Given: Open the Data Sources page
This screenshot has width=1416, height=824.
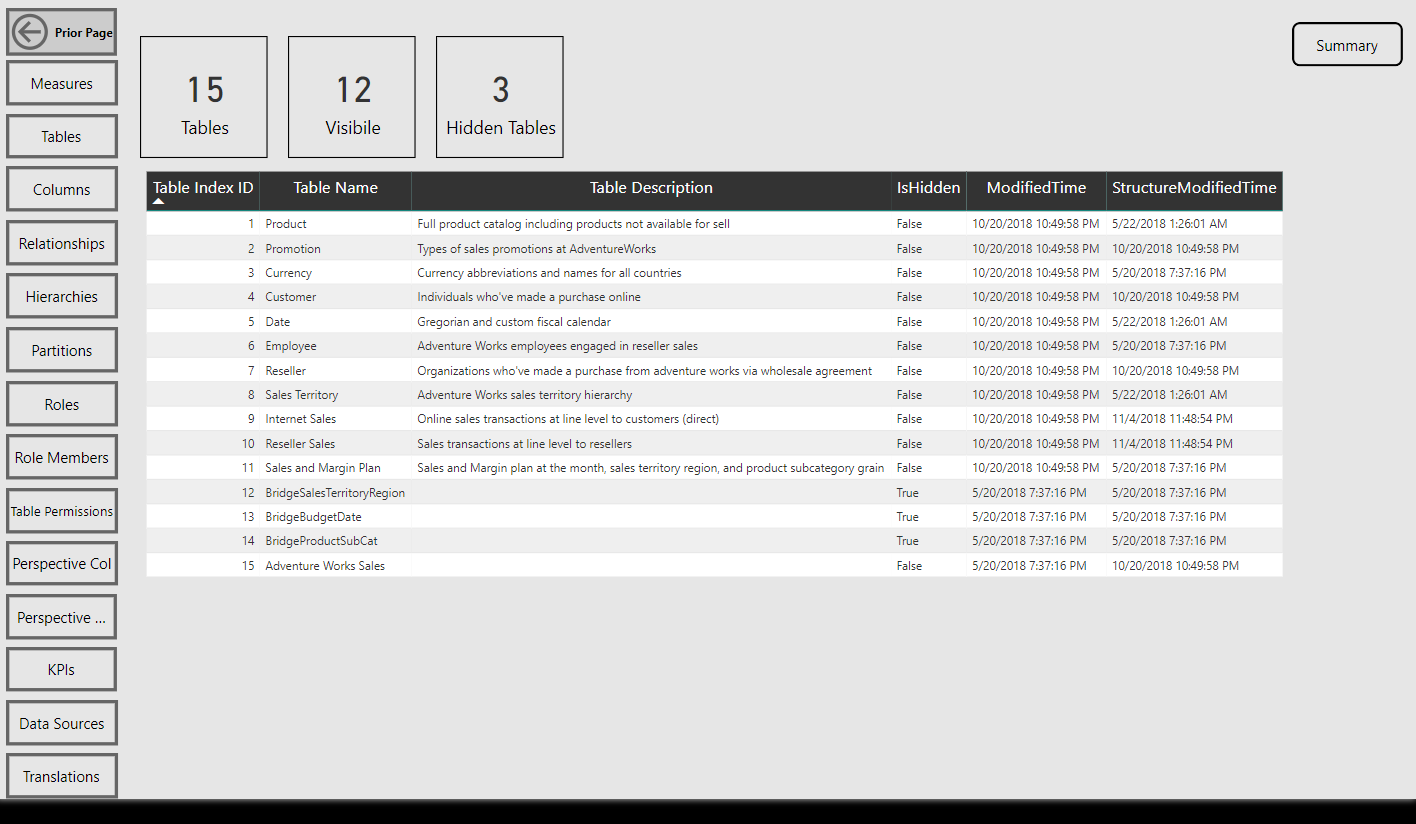Looking at the screenshot, I should pos(61,722).
